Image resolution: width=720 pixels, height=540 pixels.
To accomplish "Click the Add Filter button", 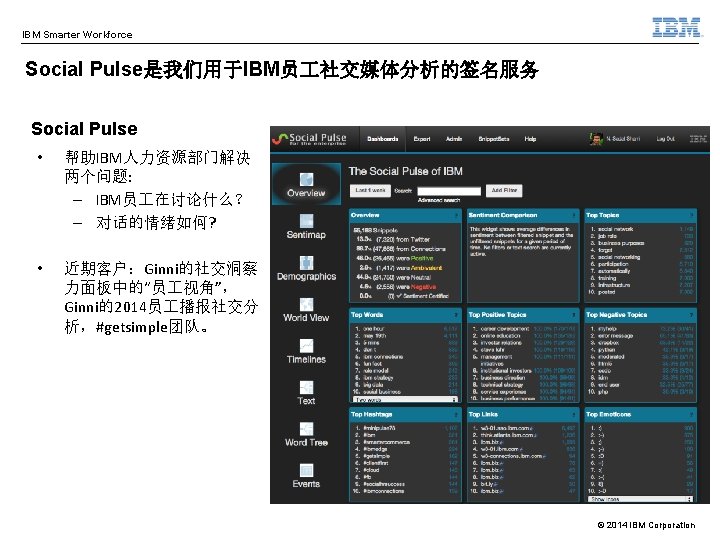I will (x=504, y=191).
